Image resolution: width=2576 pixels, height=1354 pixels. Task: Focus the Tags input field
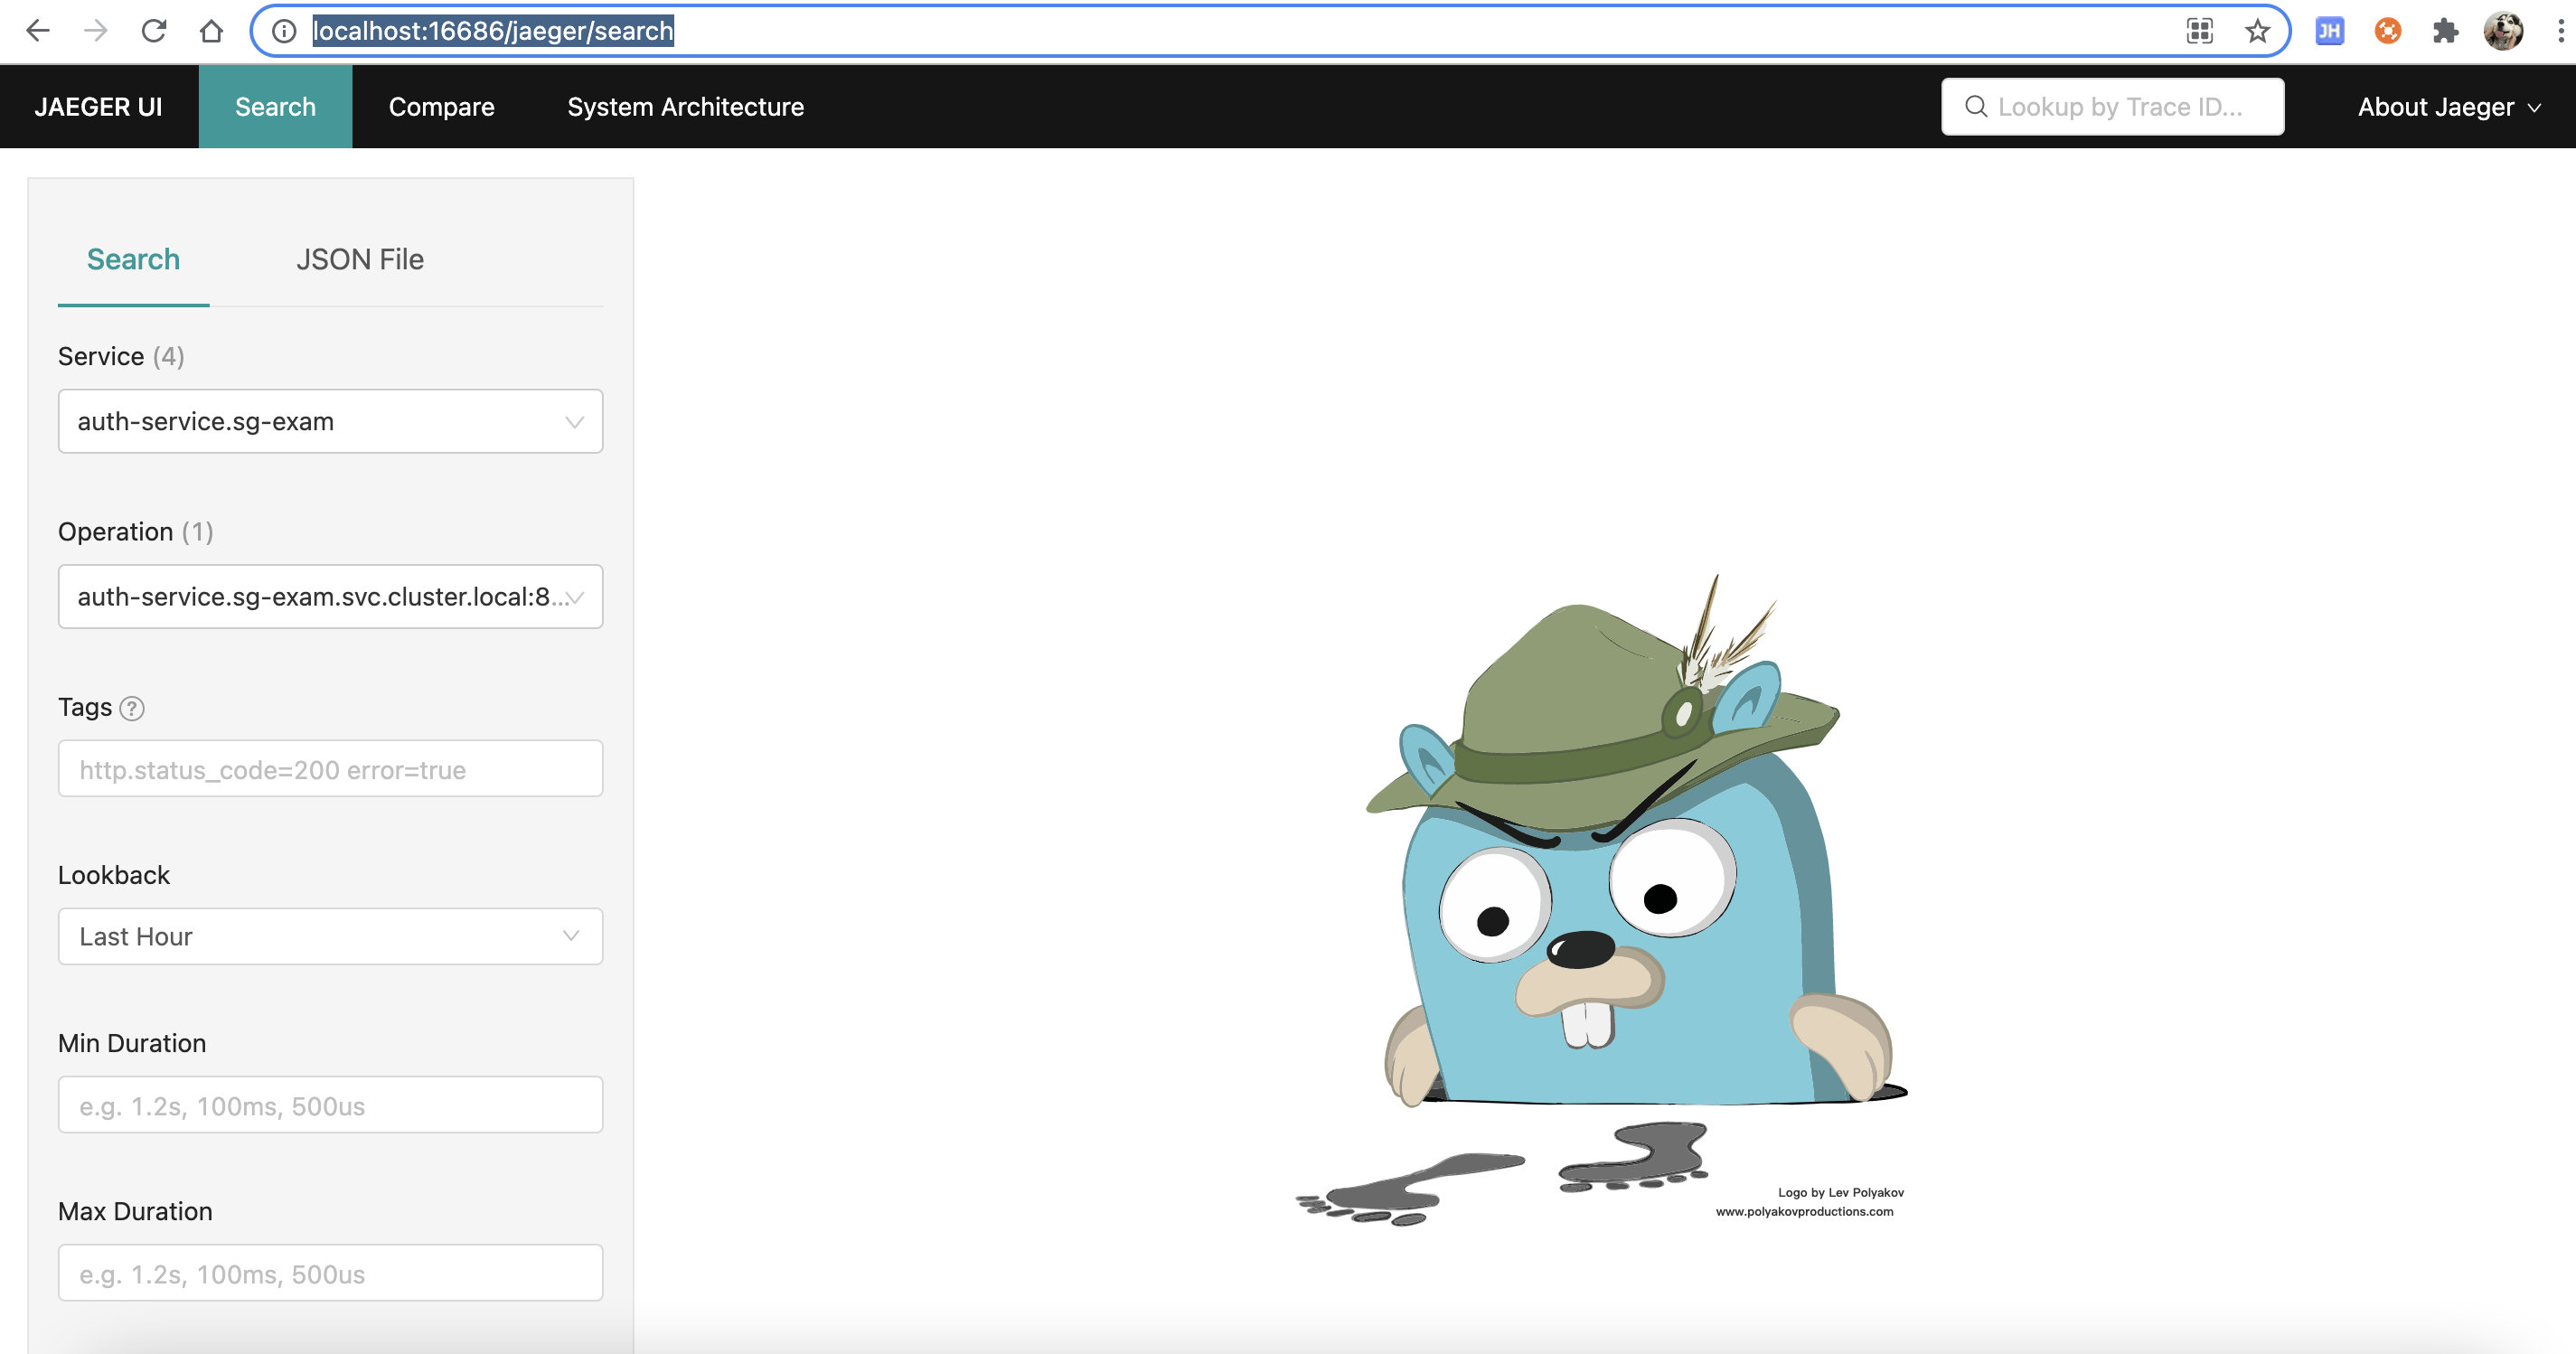330,768
